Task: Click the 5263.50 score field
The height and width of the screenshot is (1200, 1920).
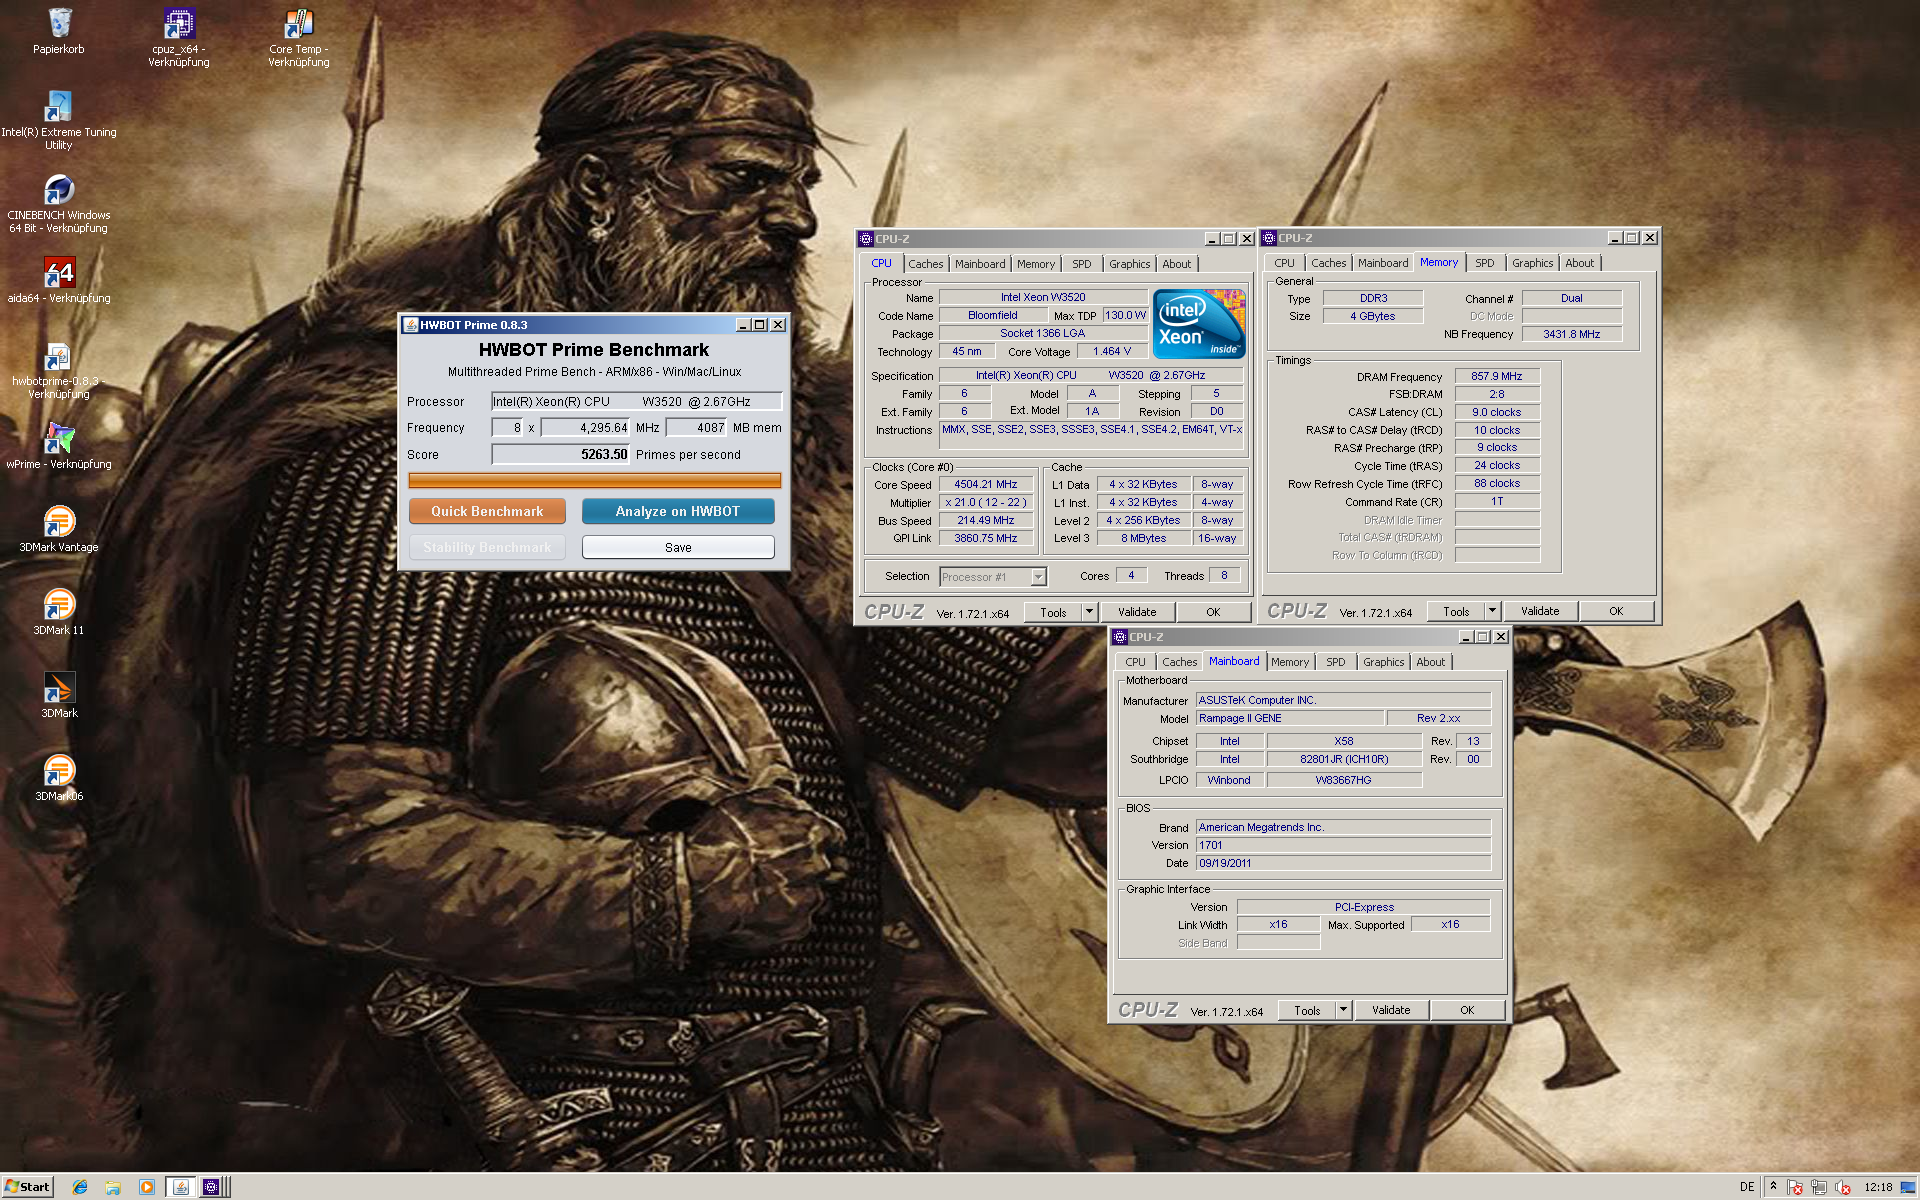Action: pos(561,454)
